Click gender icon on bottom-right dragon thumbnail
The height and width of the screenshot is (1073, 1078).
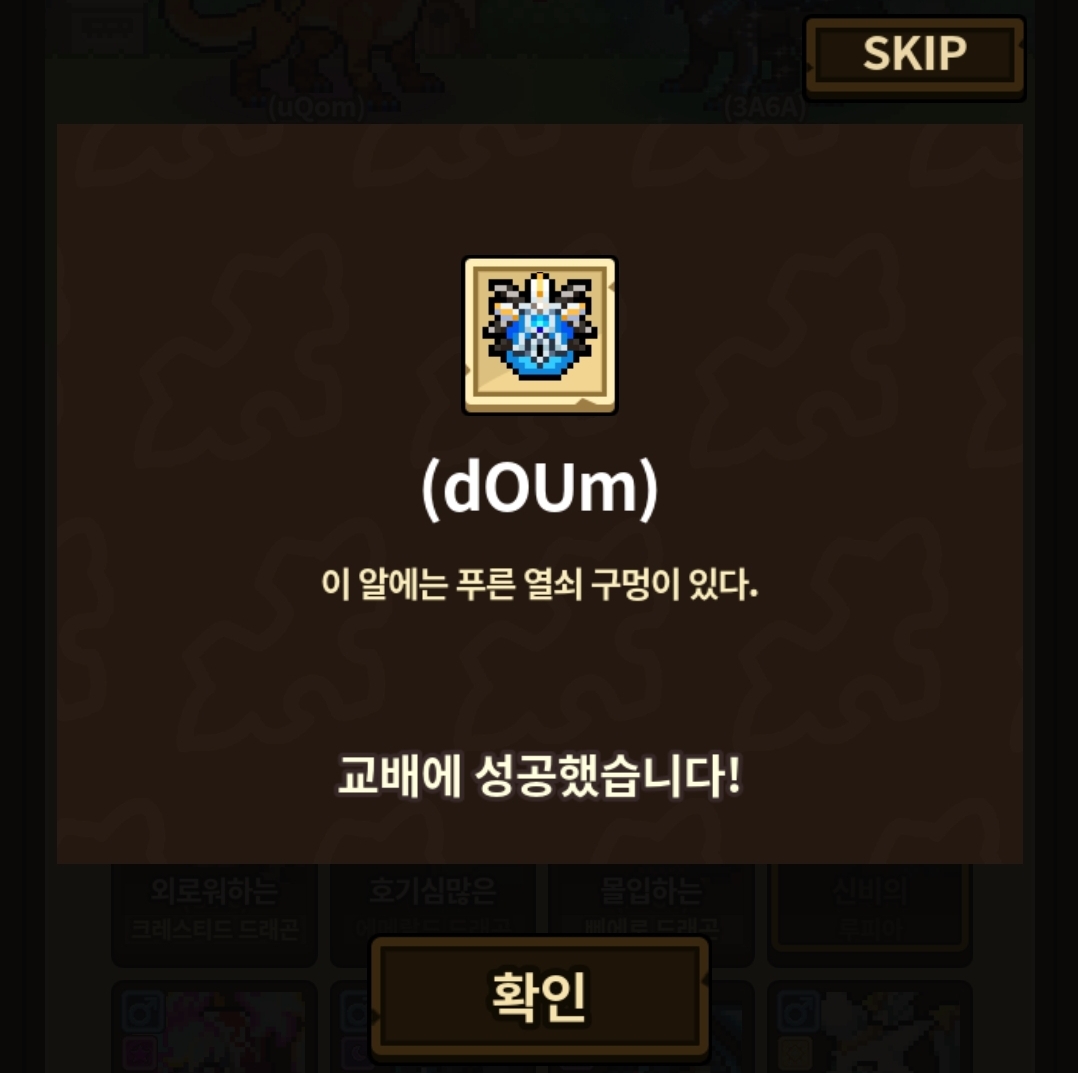(798, 1012)
